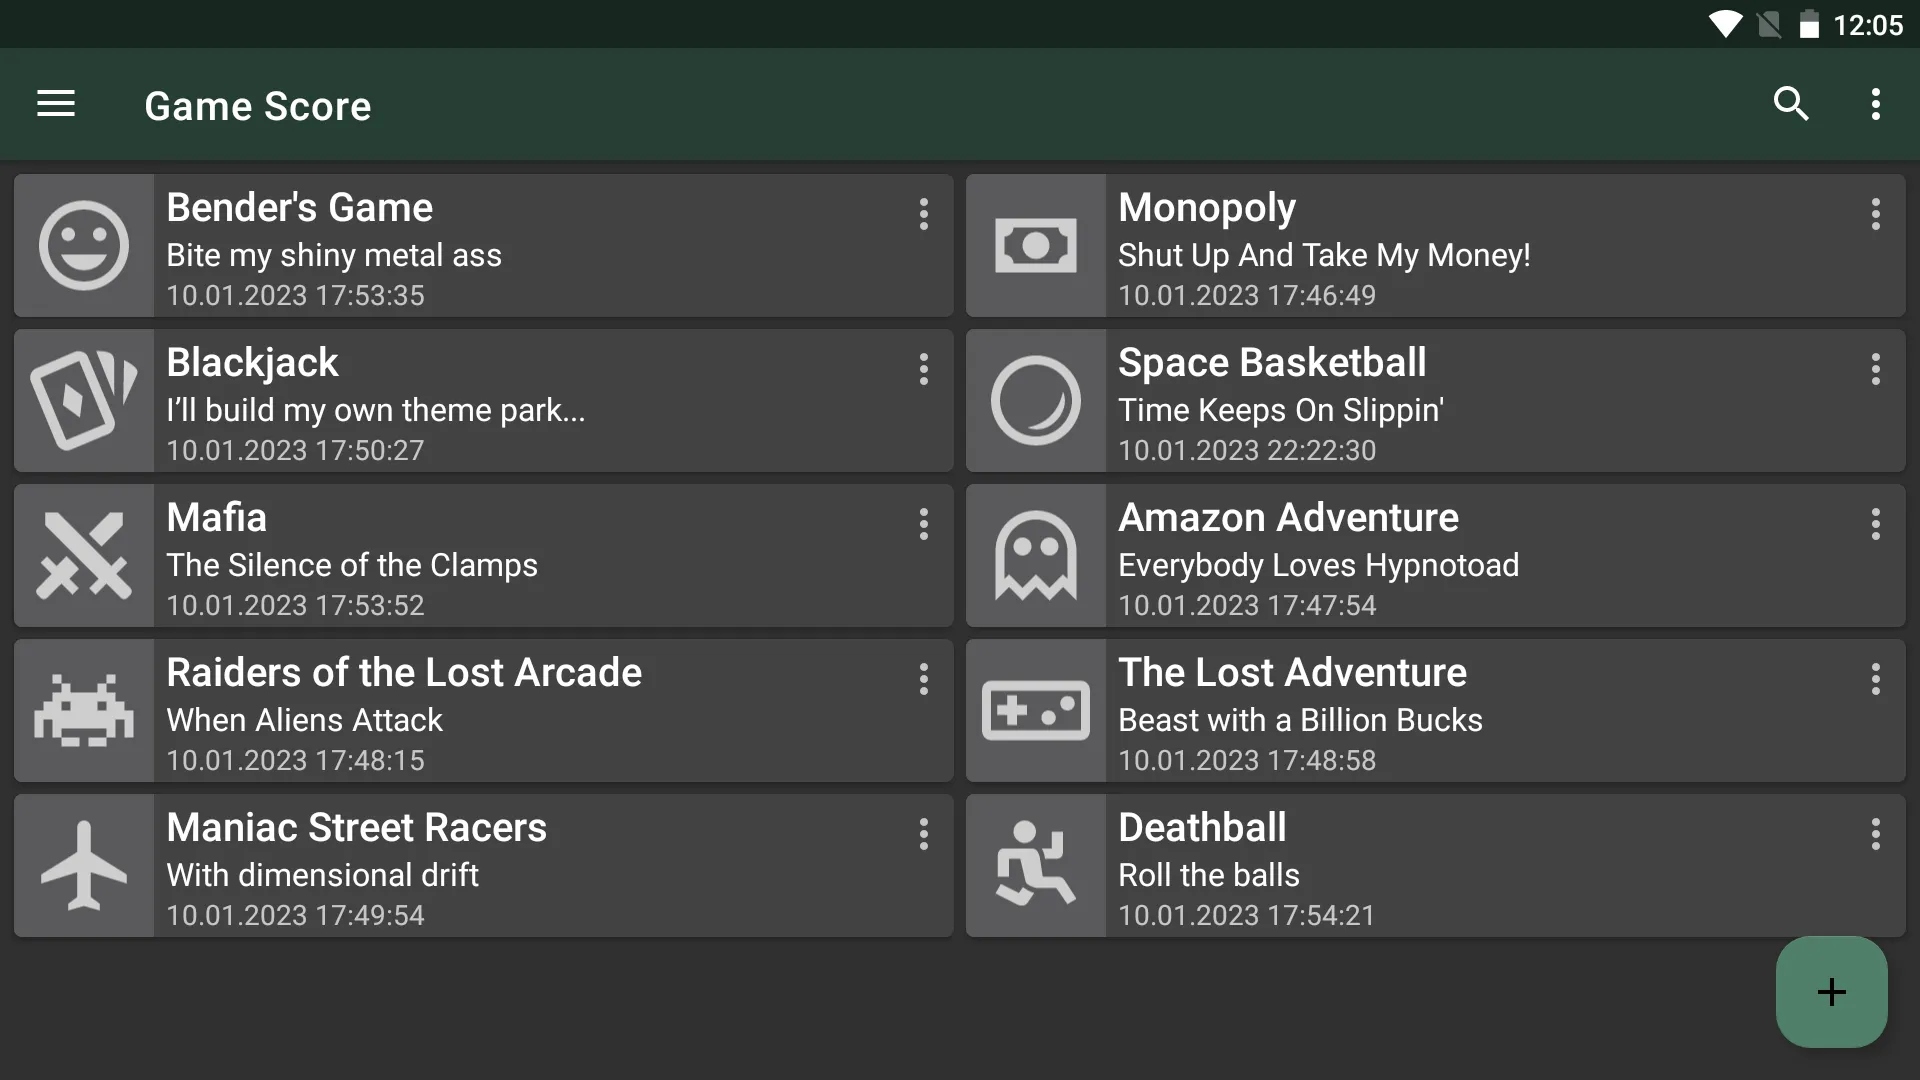Open The Lost Adventure gamepad icon

[1036, 711]
